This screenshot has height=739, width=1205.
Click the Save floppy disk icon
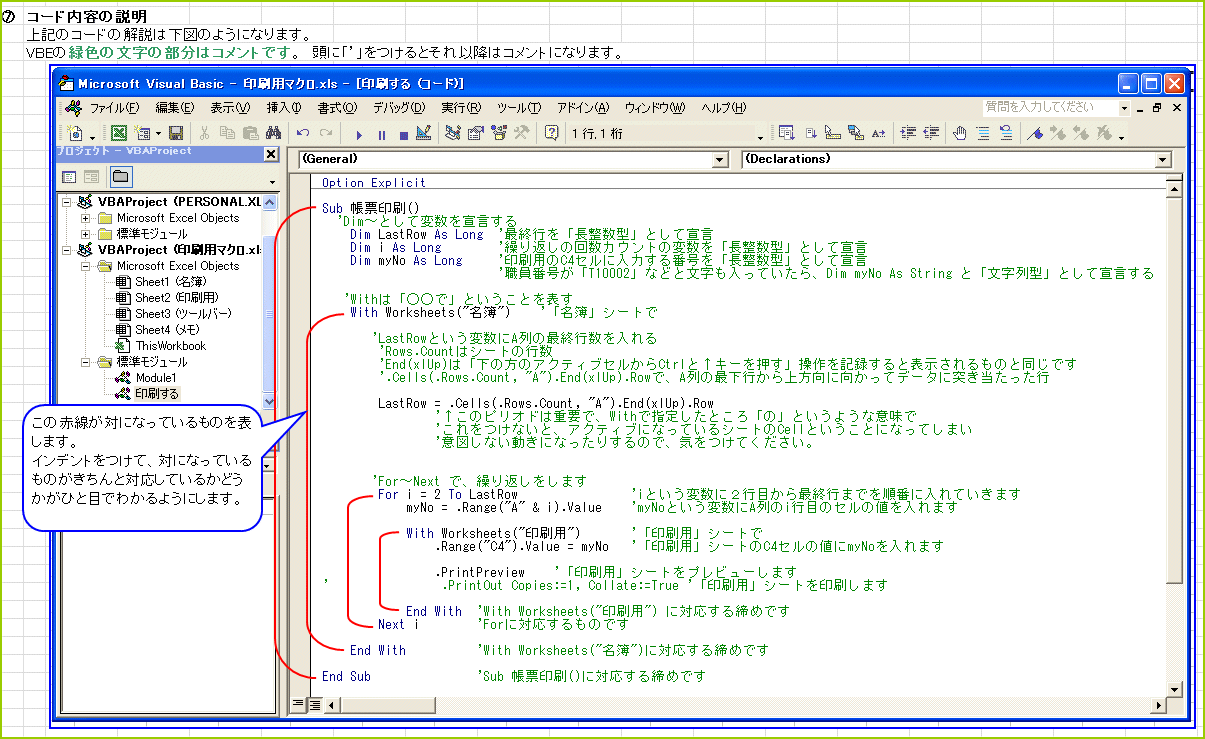point(176,133)
